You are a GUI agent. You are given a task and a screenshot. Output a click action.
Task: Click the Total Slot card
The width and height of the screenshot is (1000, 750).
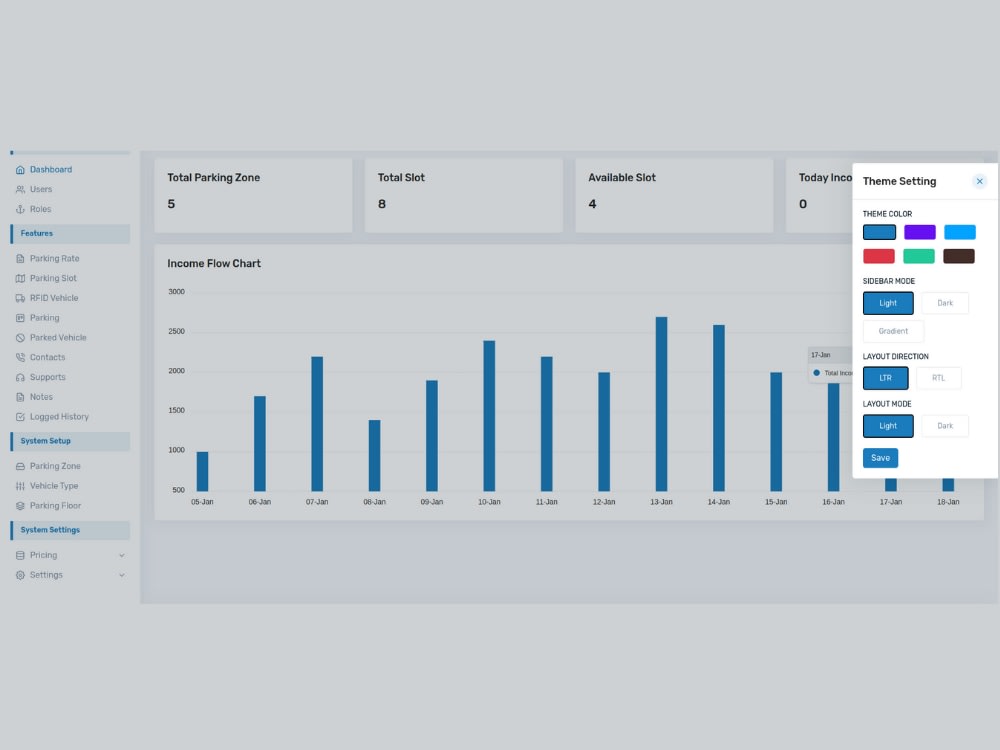coord(464,195)
